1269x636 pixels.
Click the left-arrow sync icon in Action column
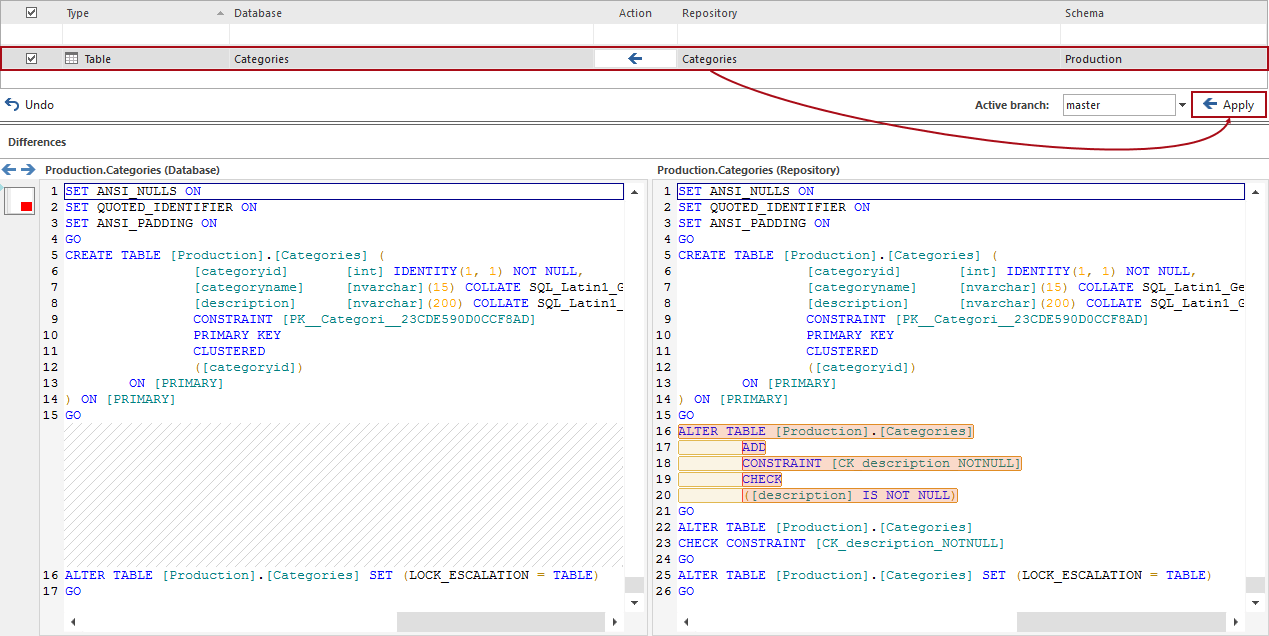(634, 58)
